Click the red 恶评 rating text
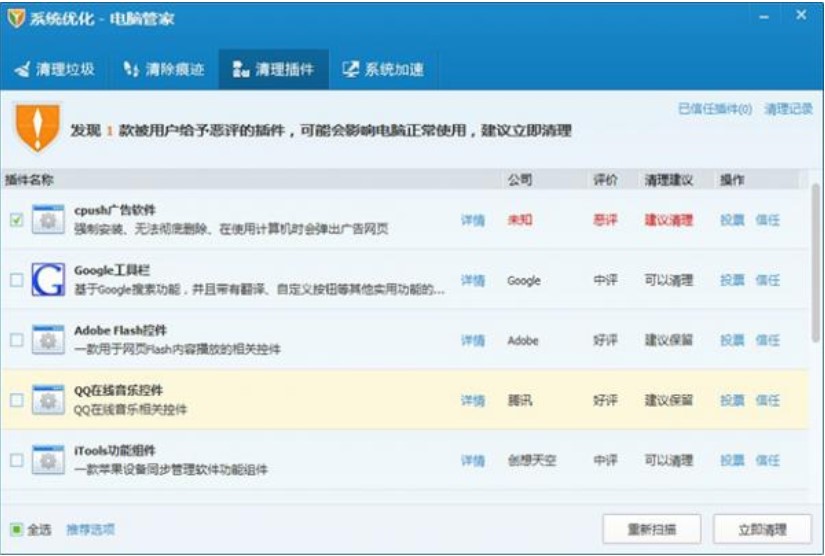825x556 pixels. coord(605,220)
